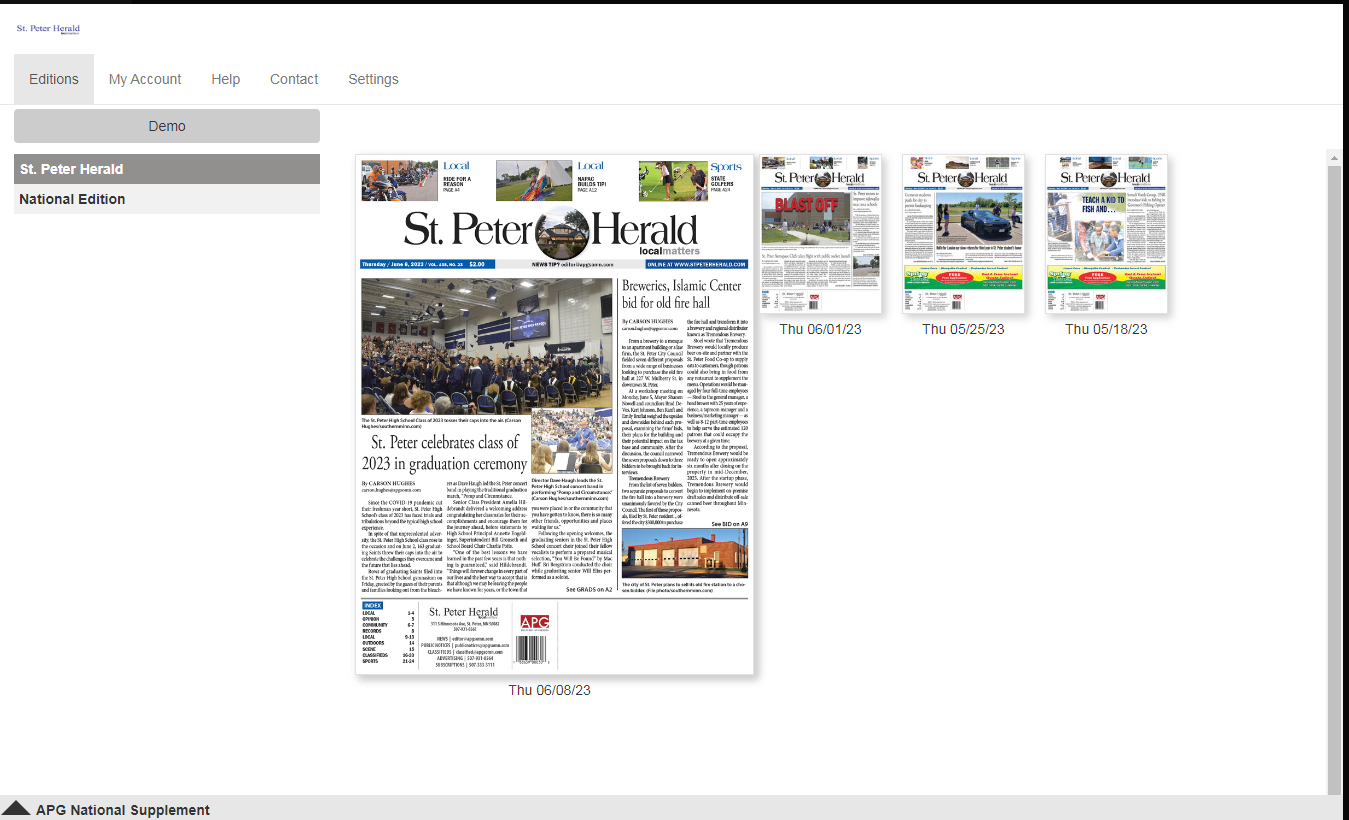Switch to the National Edition
The height and width of the screenshot is (820, 1349).
(x=166, y=199)
